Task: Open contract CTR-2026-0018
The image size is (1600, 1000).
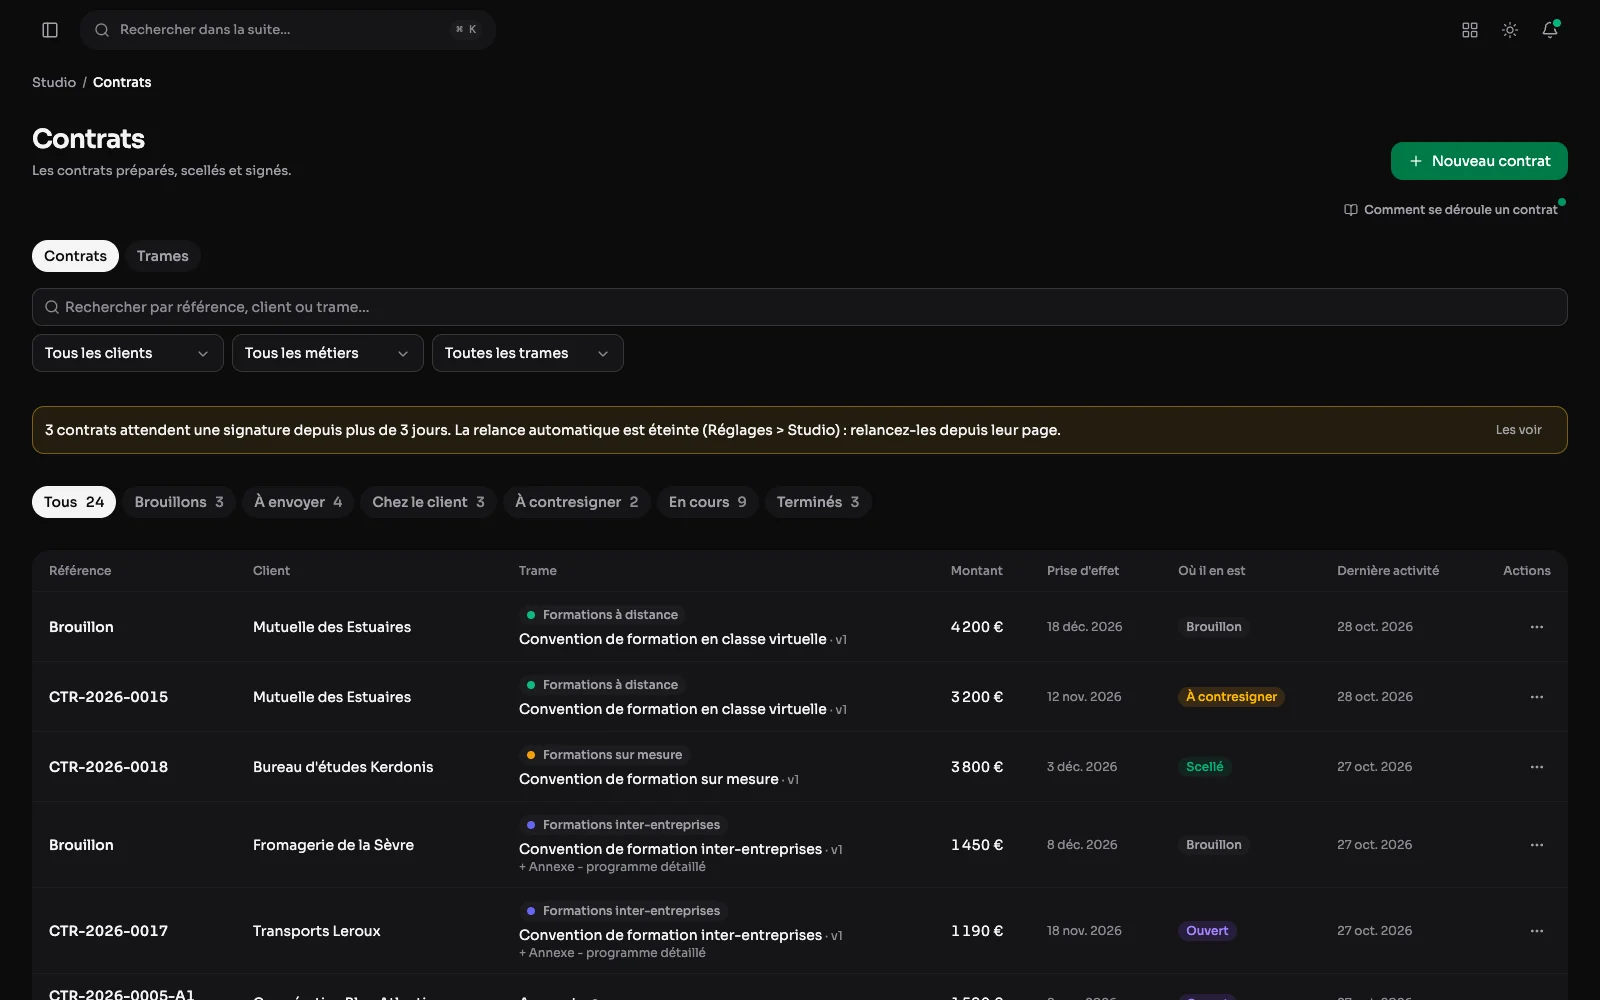Action: click(x=108, y=767)
